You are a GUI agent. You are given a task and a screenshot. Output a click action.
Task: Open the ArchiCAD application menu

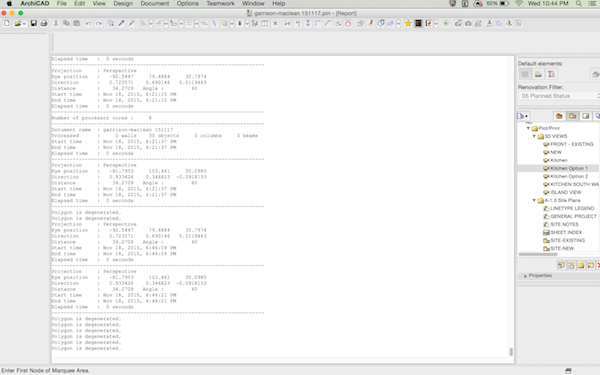[35, 3]
